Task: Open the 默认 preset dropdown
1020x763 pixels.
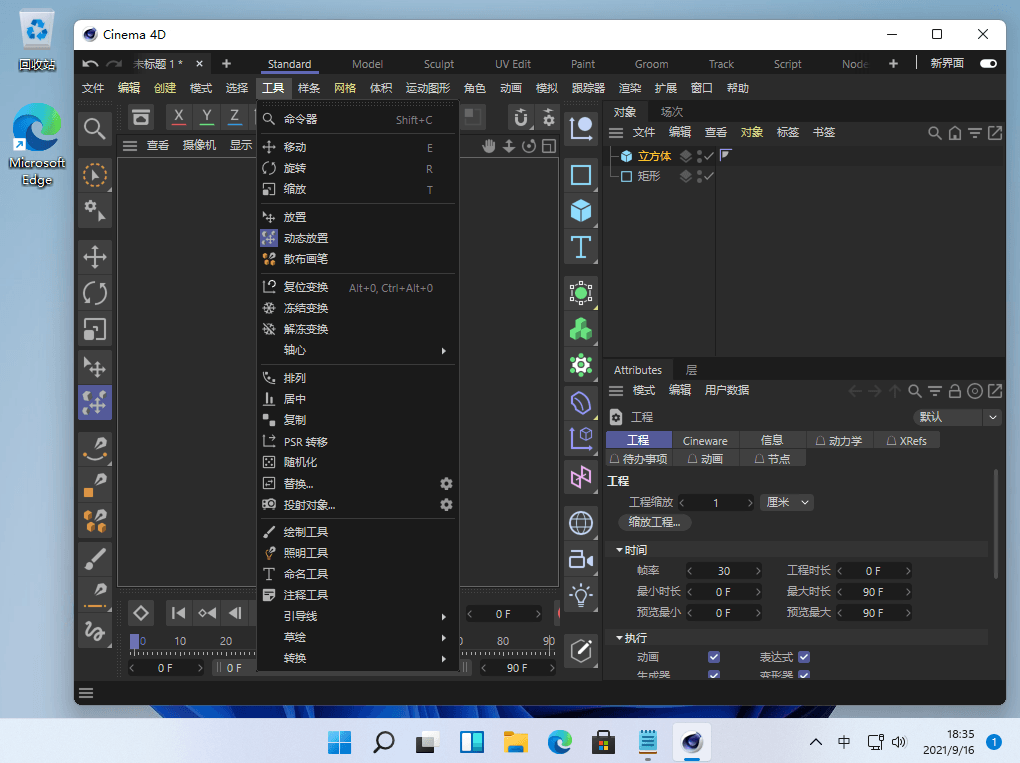Action: click(x=957, y=417)
